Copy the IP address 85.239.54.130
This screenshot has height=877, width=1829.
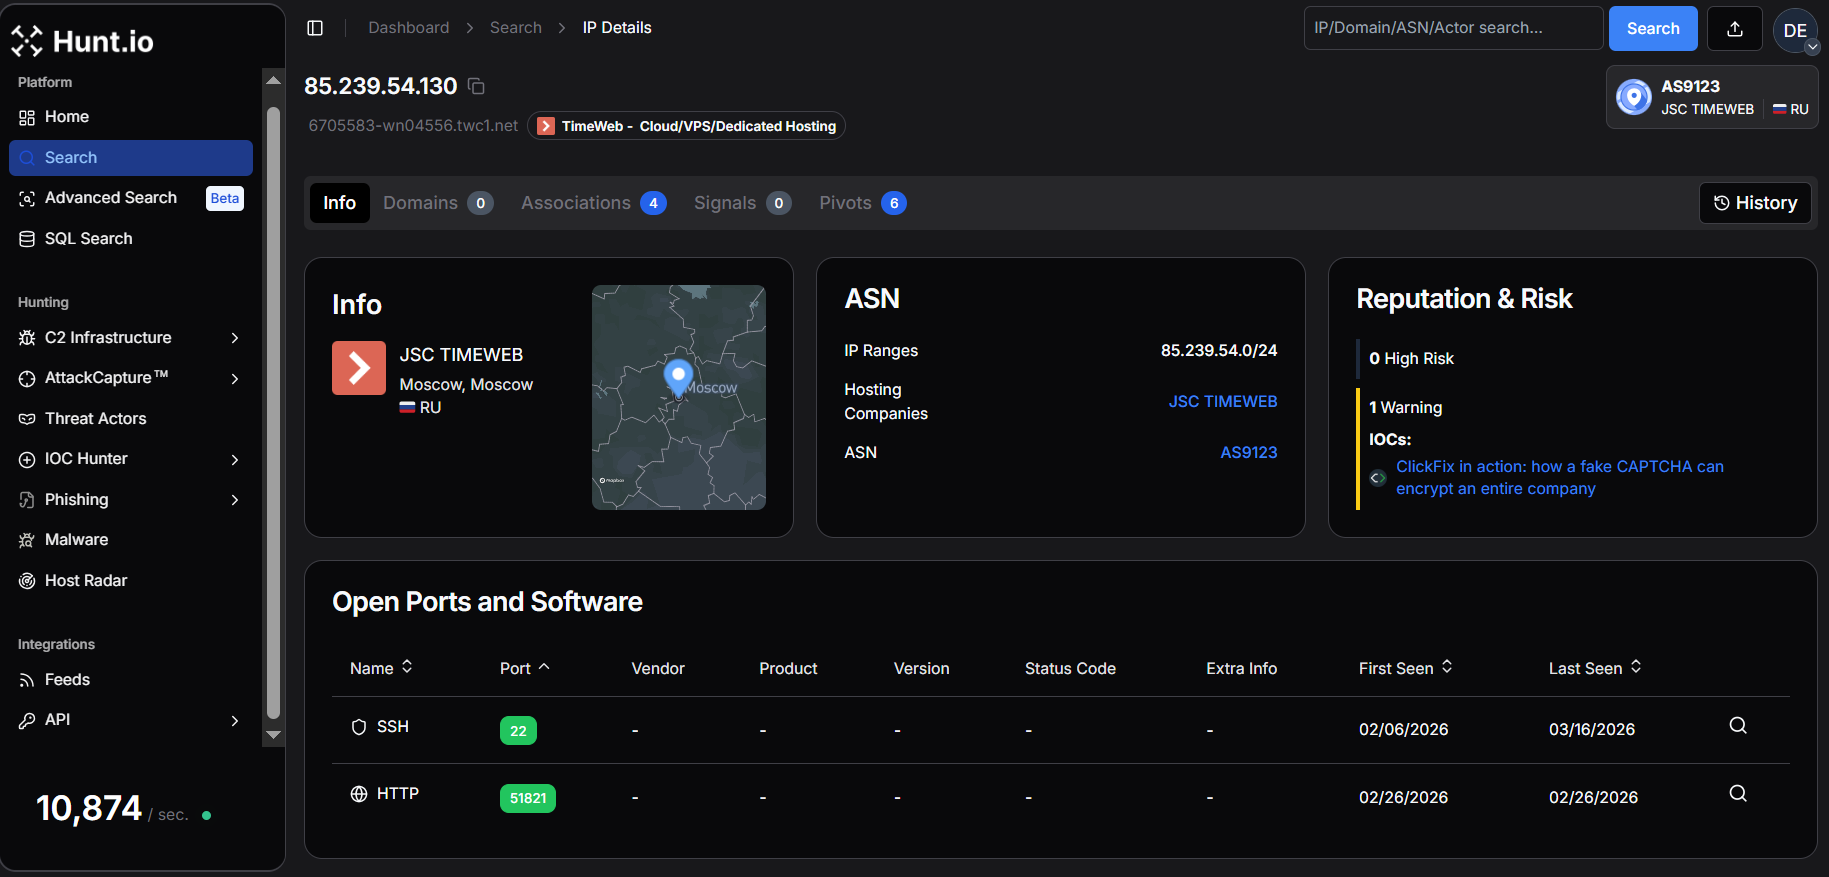point(477,87)
